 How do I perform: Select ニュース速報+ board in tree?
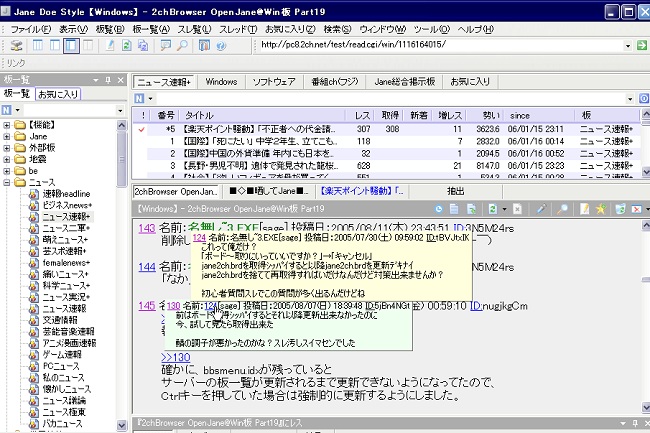(x=66, y=217)
